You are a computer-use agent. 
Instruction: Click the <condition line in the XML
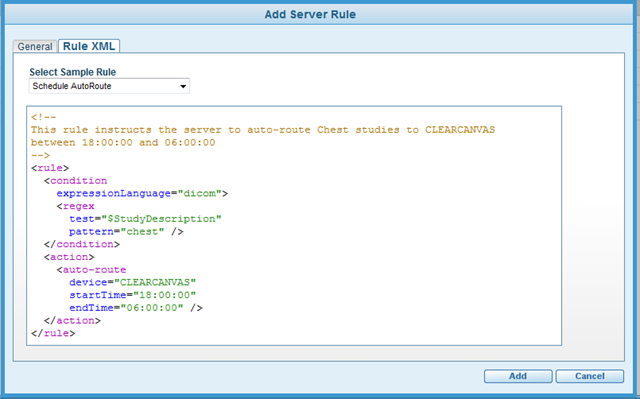pyautogui.click(x=76, y=181)
